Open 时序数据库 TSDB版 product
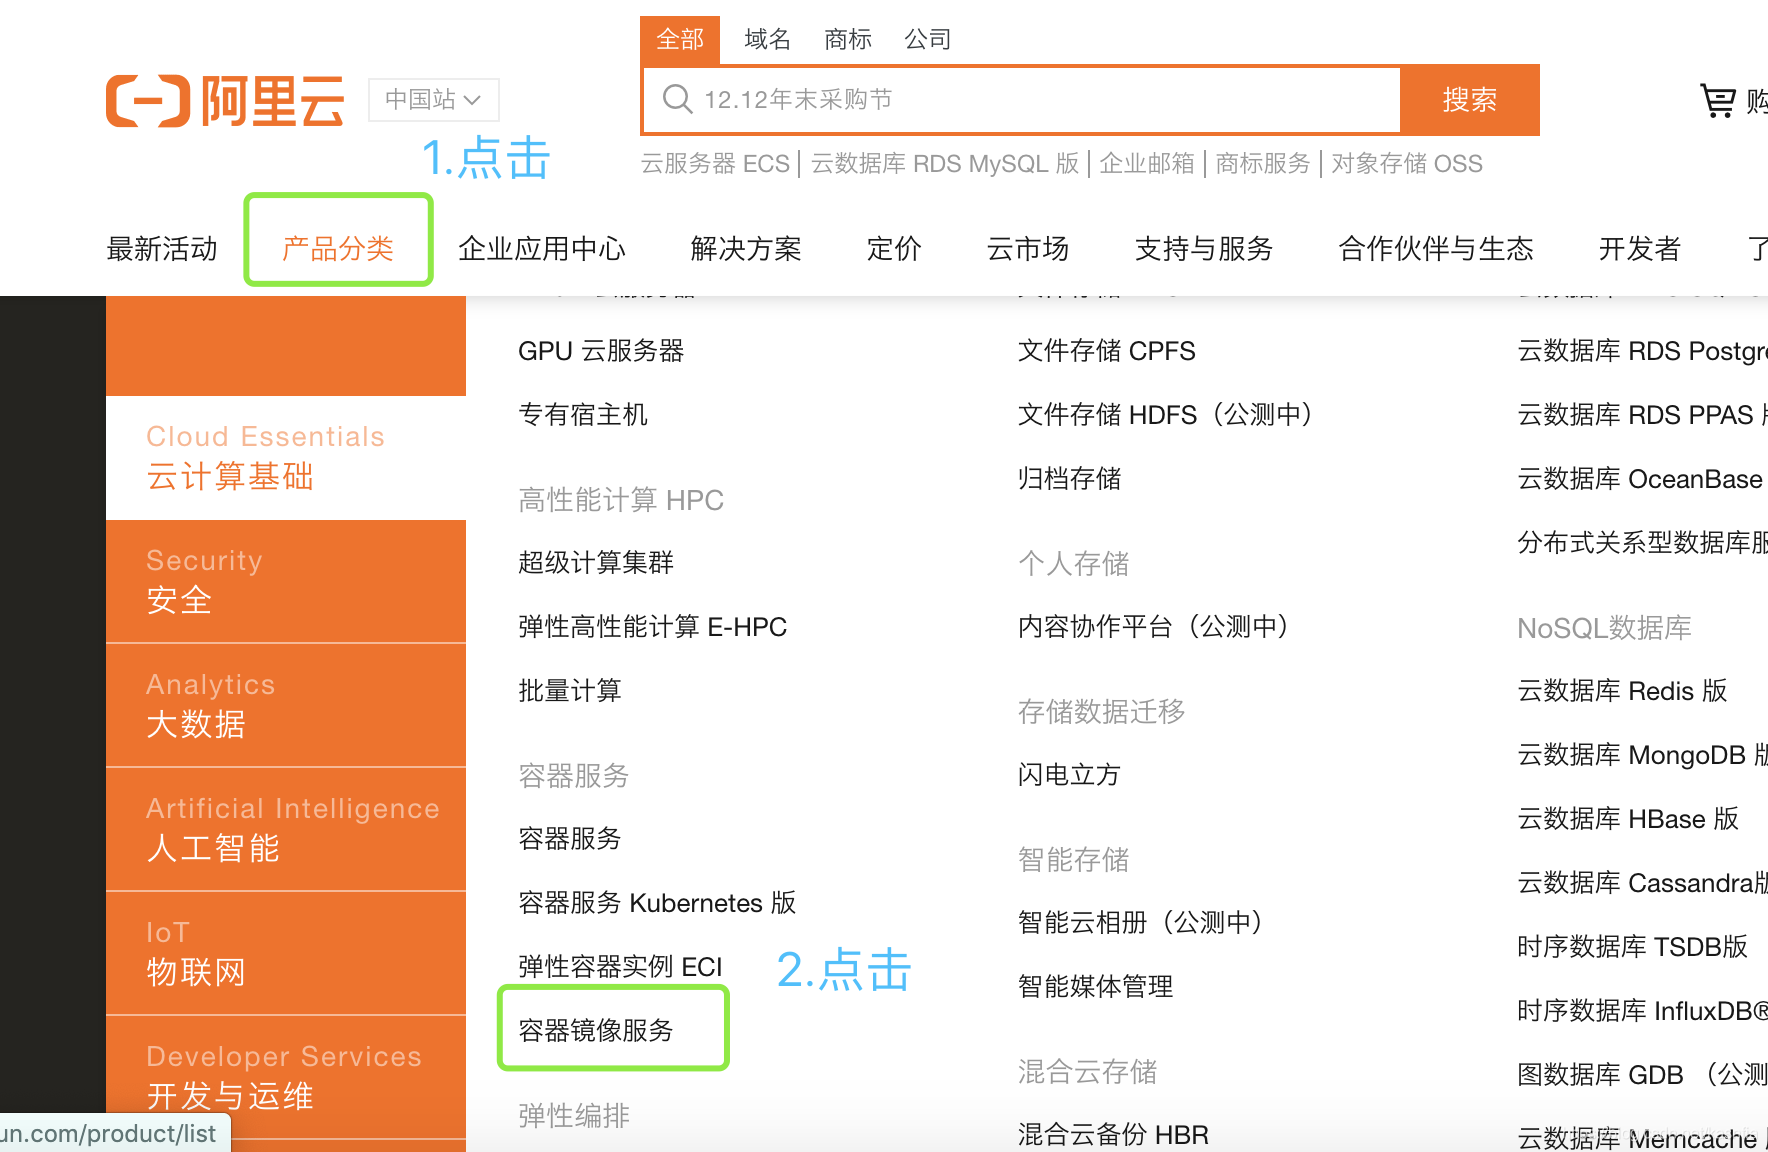 coord(1633,947)
